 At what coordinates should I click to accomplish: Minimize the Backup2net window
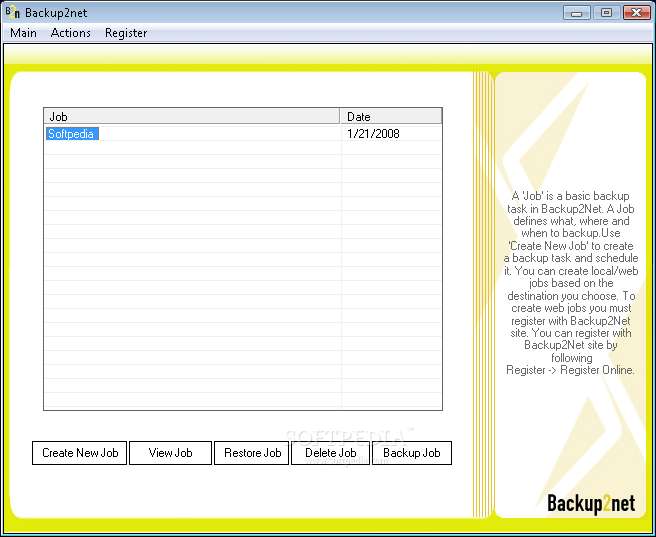[577, 13]
